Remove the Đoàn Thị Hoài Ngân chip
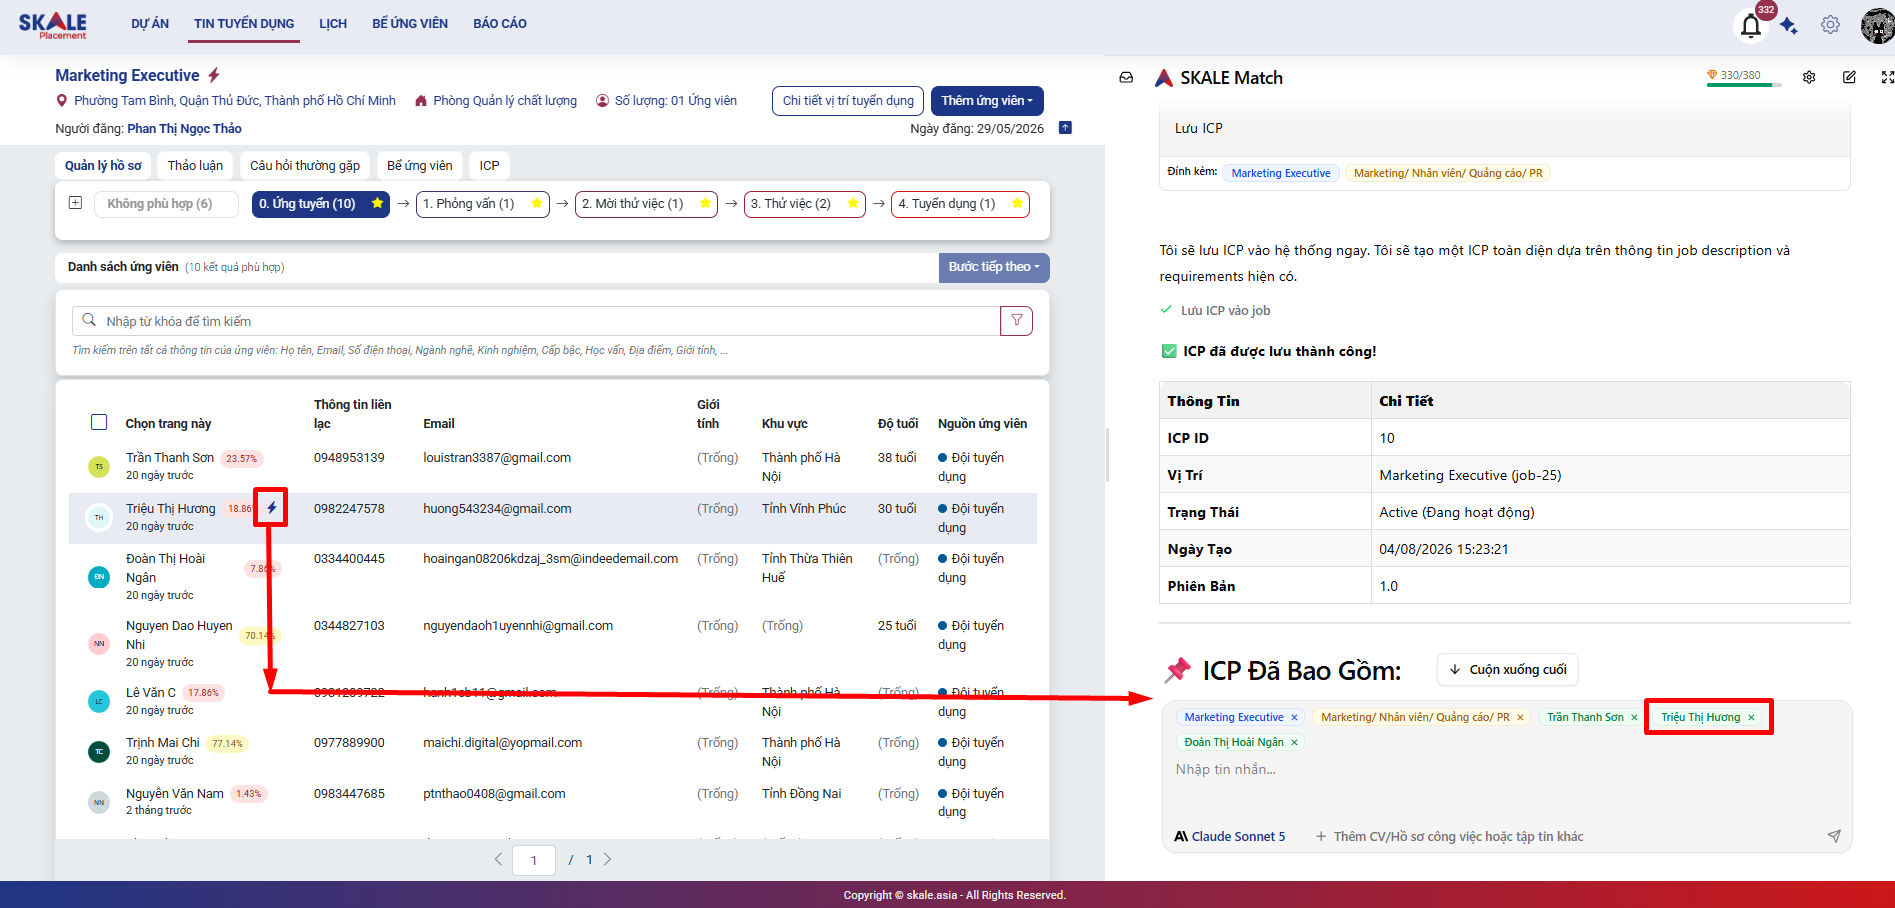This screenshot has height=908, width=1895. click(1294, 742)
